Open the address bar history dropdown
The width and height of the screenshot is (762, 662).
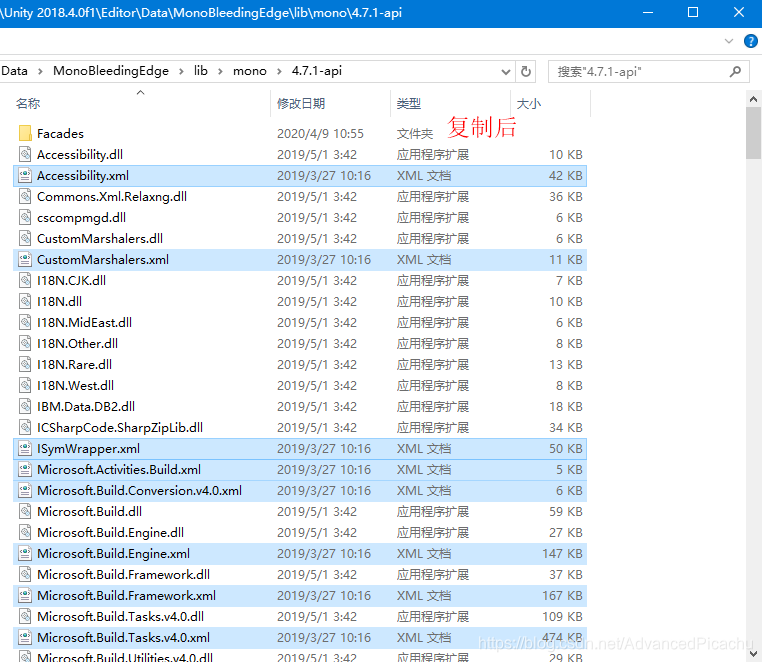(x=505, y=72)
